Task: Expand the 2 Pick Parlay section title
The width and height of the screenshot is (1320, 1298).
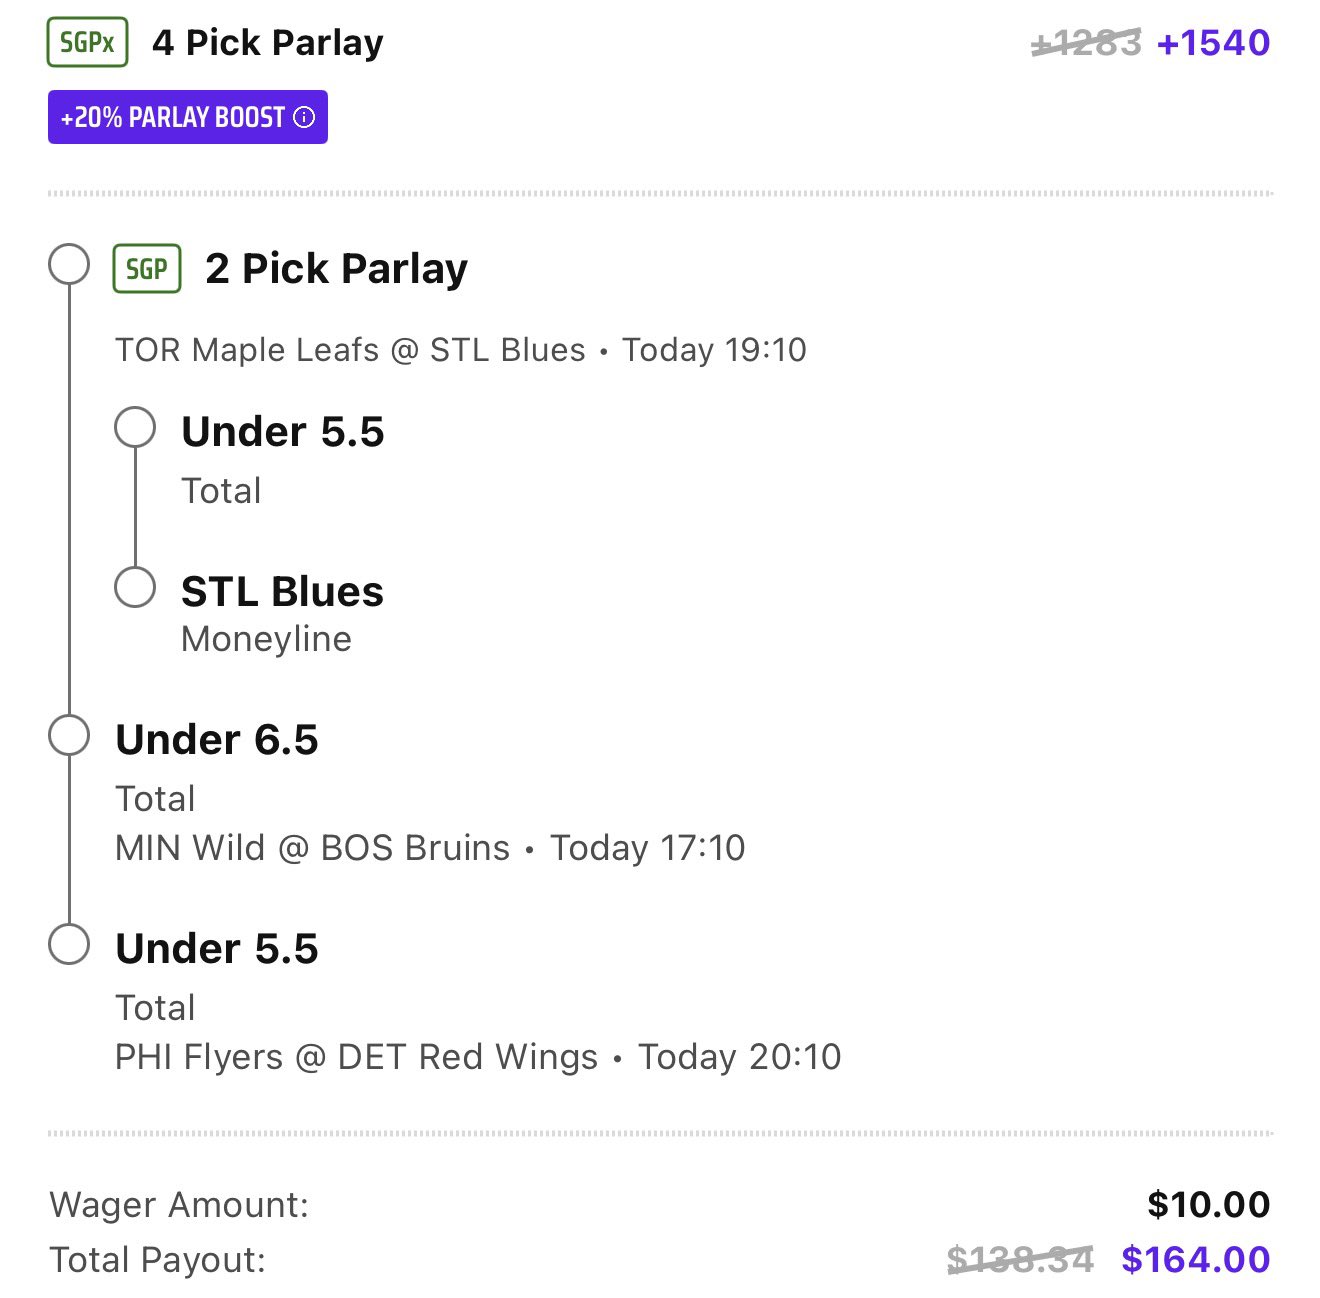Action: click(336, 269)
